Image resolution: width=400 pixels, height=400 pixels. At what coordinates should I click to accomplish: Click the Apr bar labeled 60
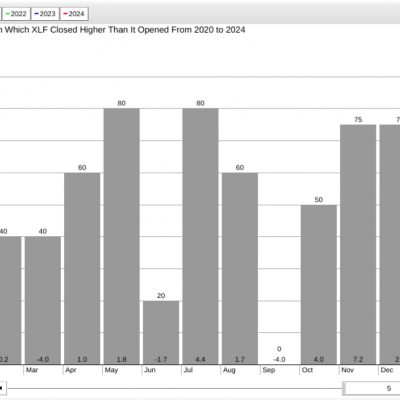coord(82,268)
